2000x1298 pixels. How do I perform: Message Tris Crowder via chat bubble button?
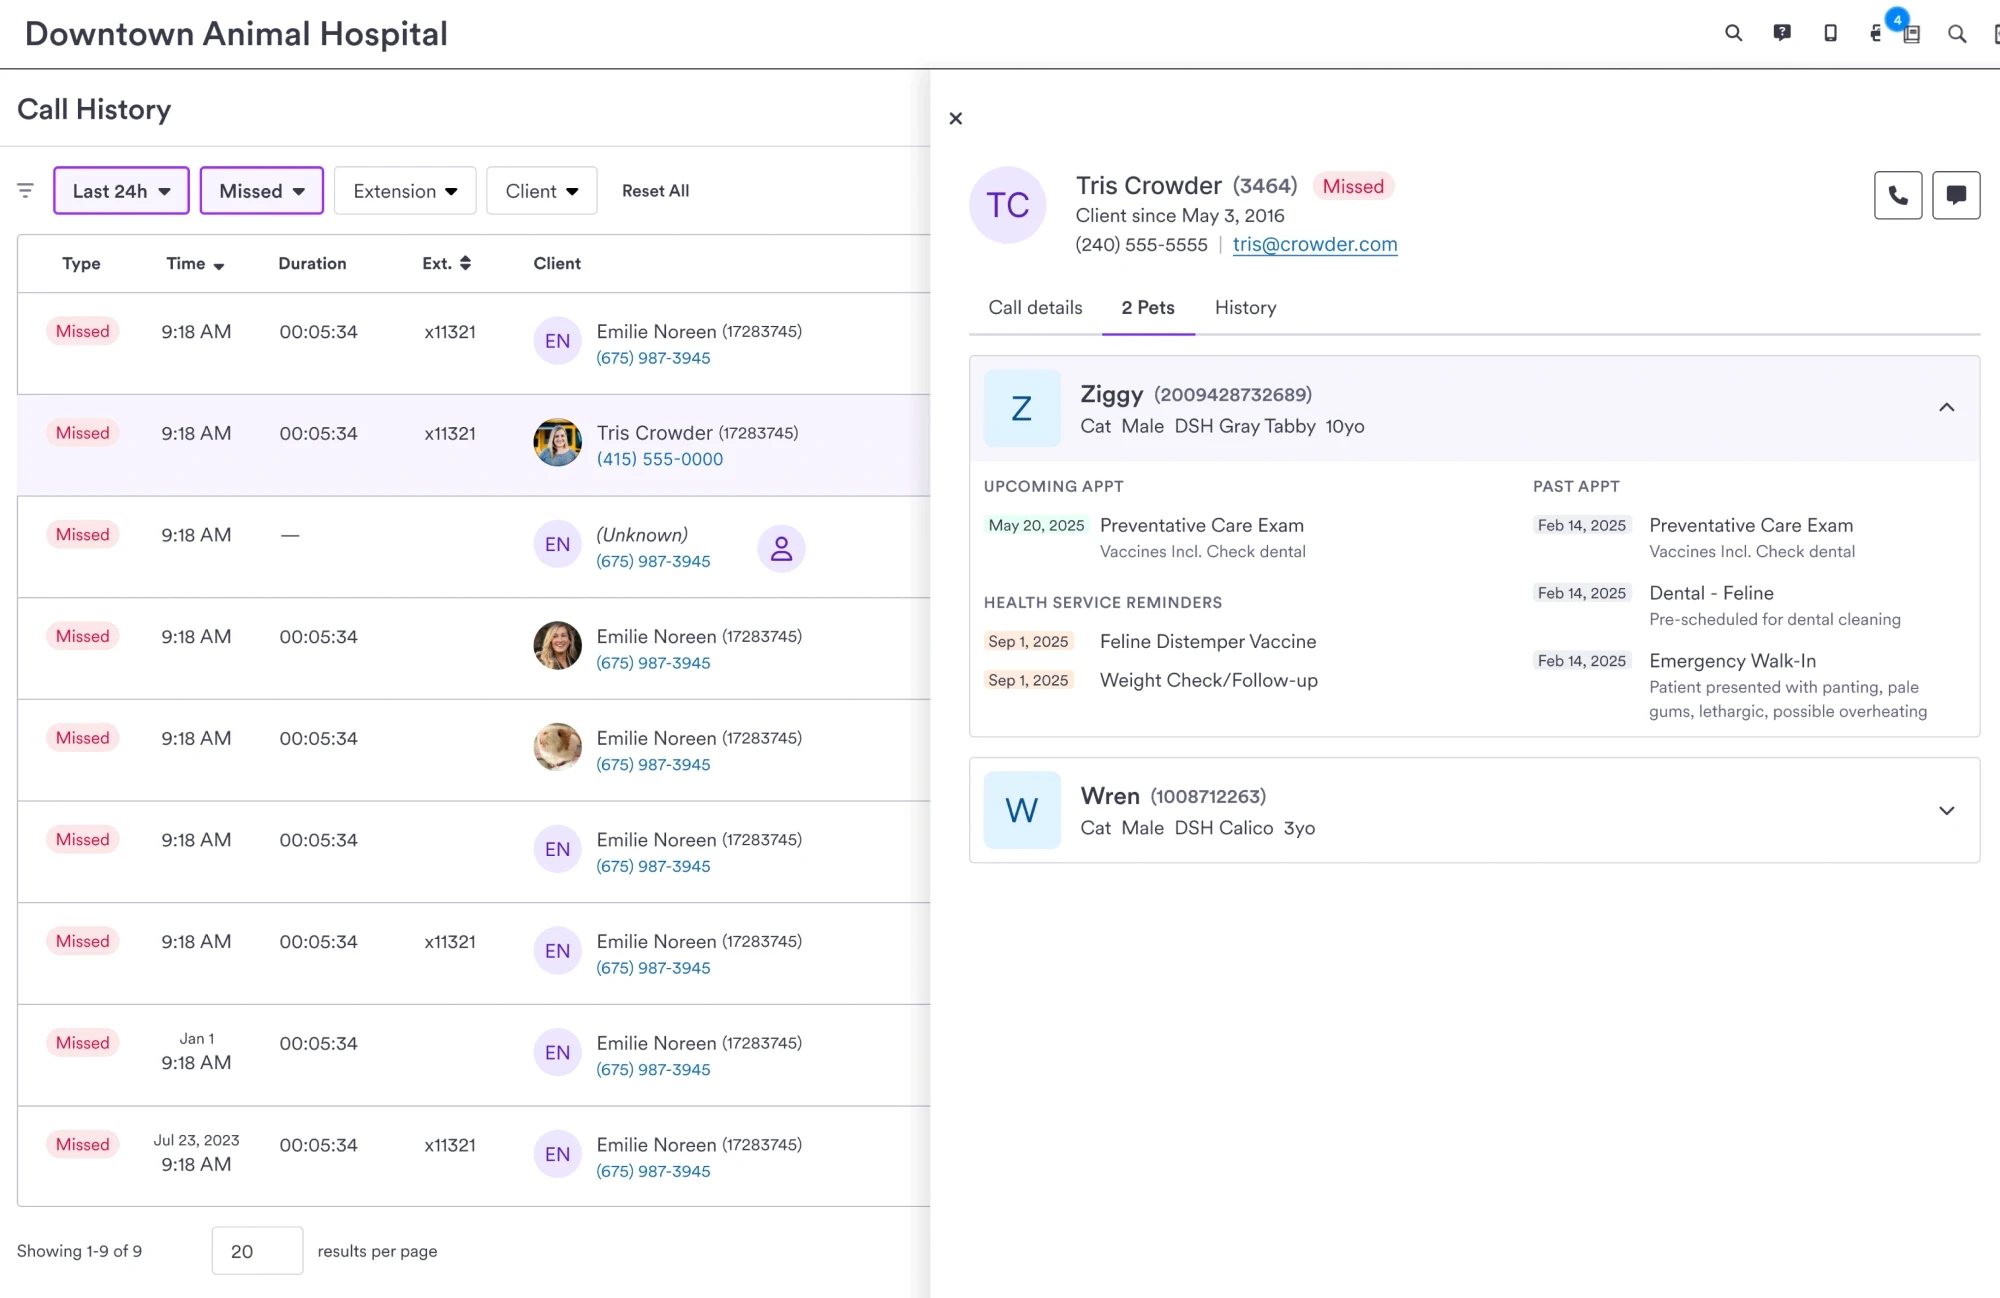(1956, 195)
